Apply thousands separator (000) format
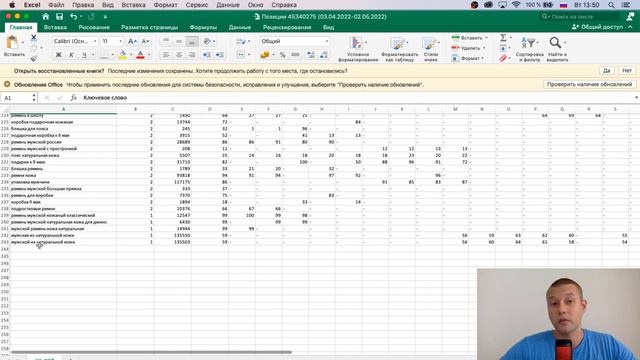The image size is (640, 360). pyautogui.click(x=295, y=55)
